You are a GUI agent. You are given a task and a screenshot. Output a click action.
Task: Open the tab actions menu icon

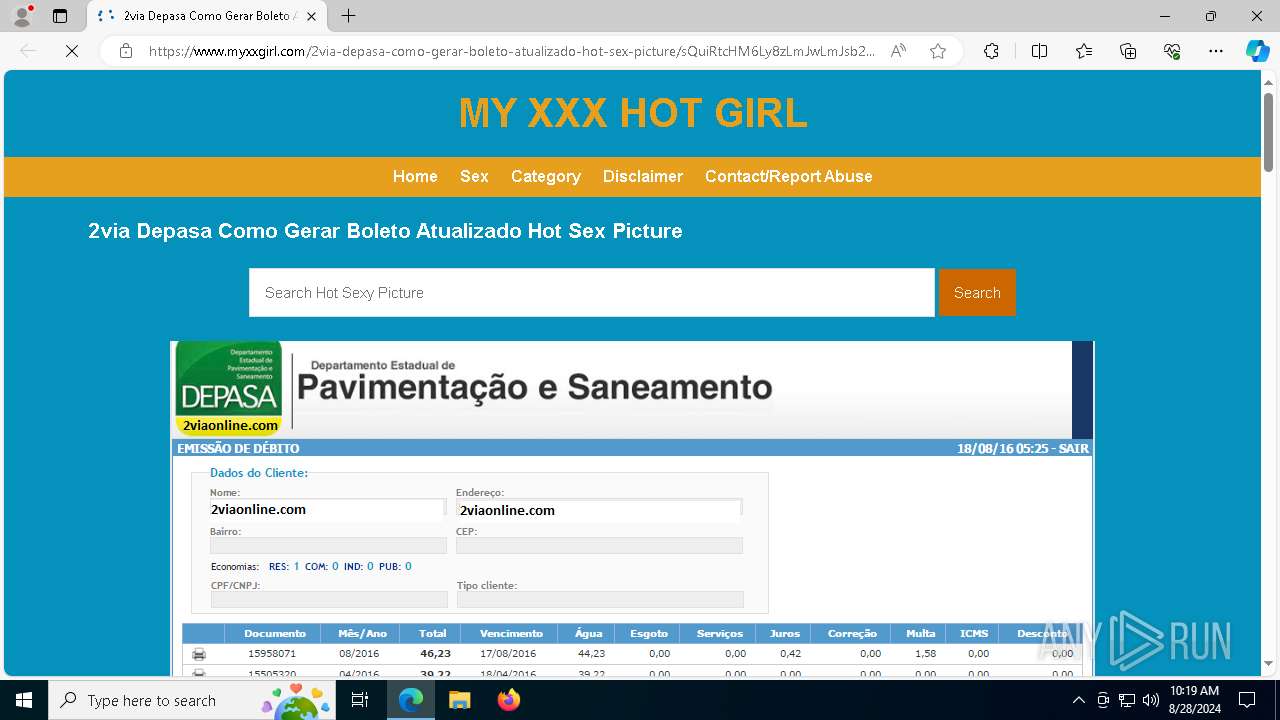click(x=60, y=16)
